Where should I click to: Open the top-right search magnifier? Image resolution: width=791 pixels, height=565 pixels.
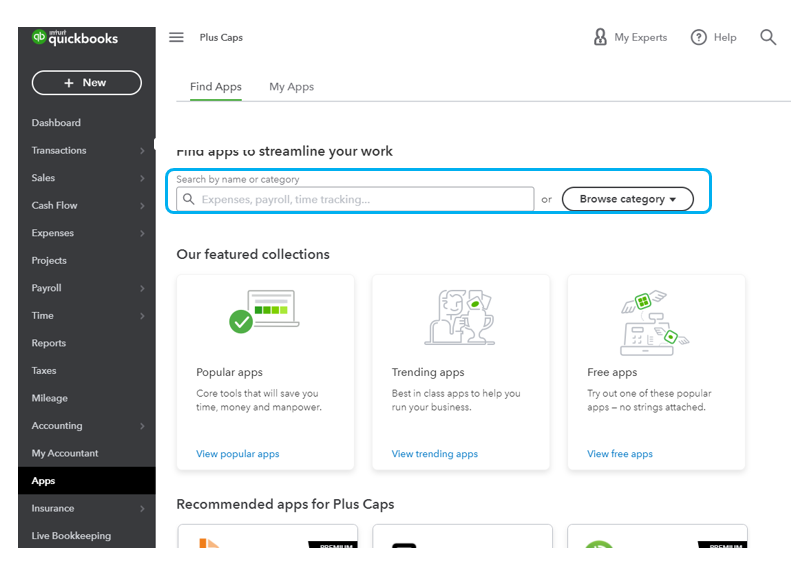[768, 37]
